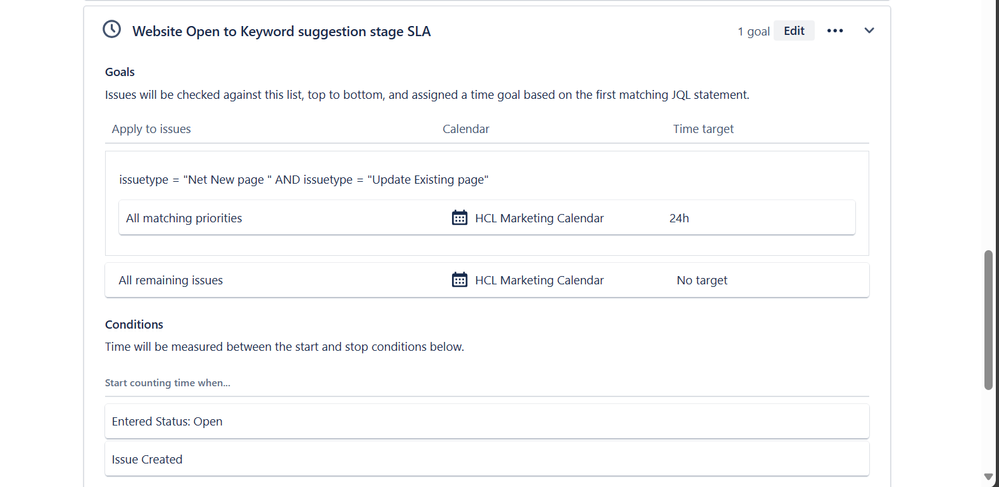Click the 1 goal count label
The image size is (999, 487).
754,31
